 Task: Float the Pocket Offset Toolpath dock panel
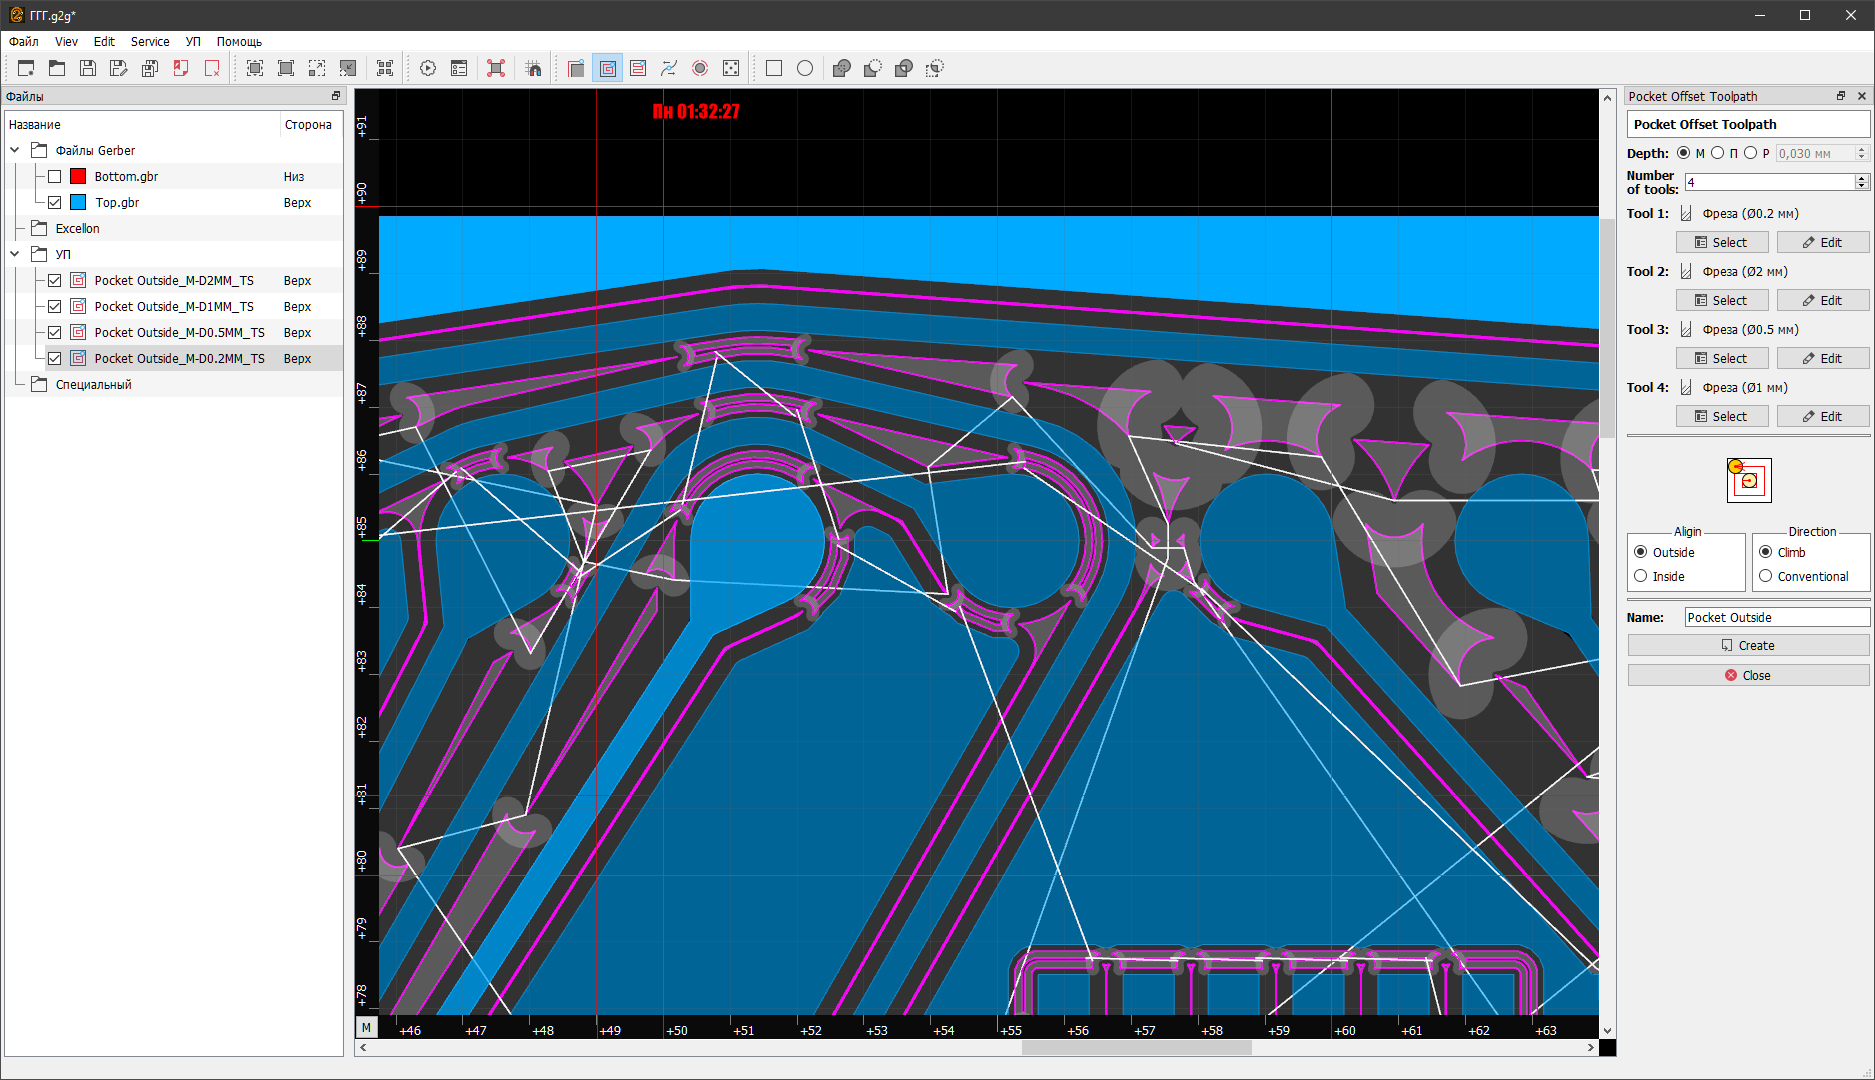1841,96
